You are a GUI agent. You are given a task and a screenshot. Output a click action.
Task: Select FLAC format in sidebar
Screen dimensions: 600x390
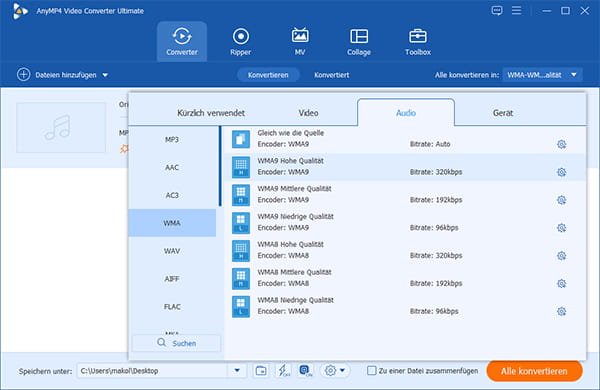pos(172,307)
